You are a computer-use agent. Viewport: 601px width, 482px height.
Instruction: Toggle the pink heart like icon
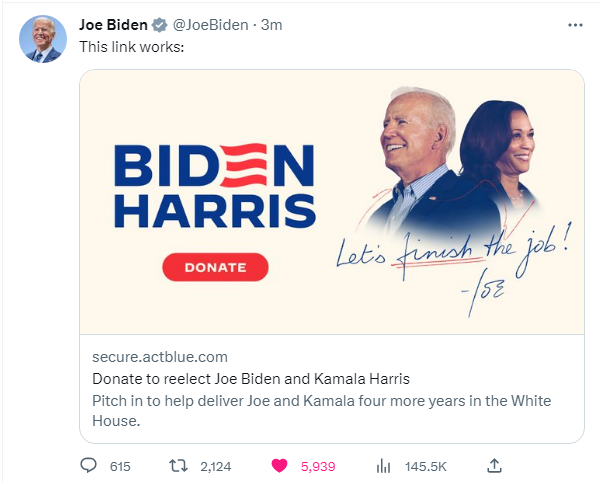pyautogui.click(x=279, y=466)
